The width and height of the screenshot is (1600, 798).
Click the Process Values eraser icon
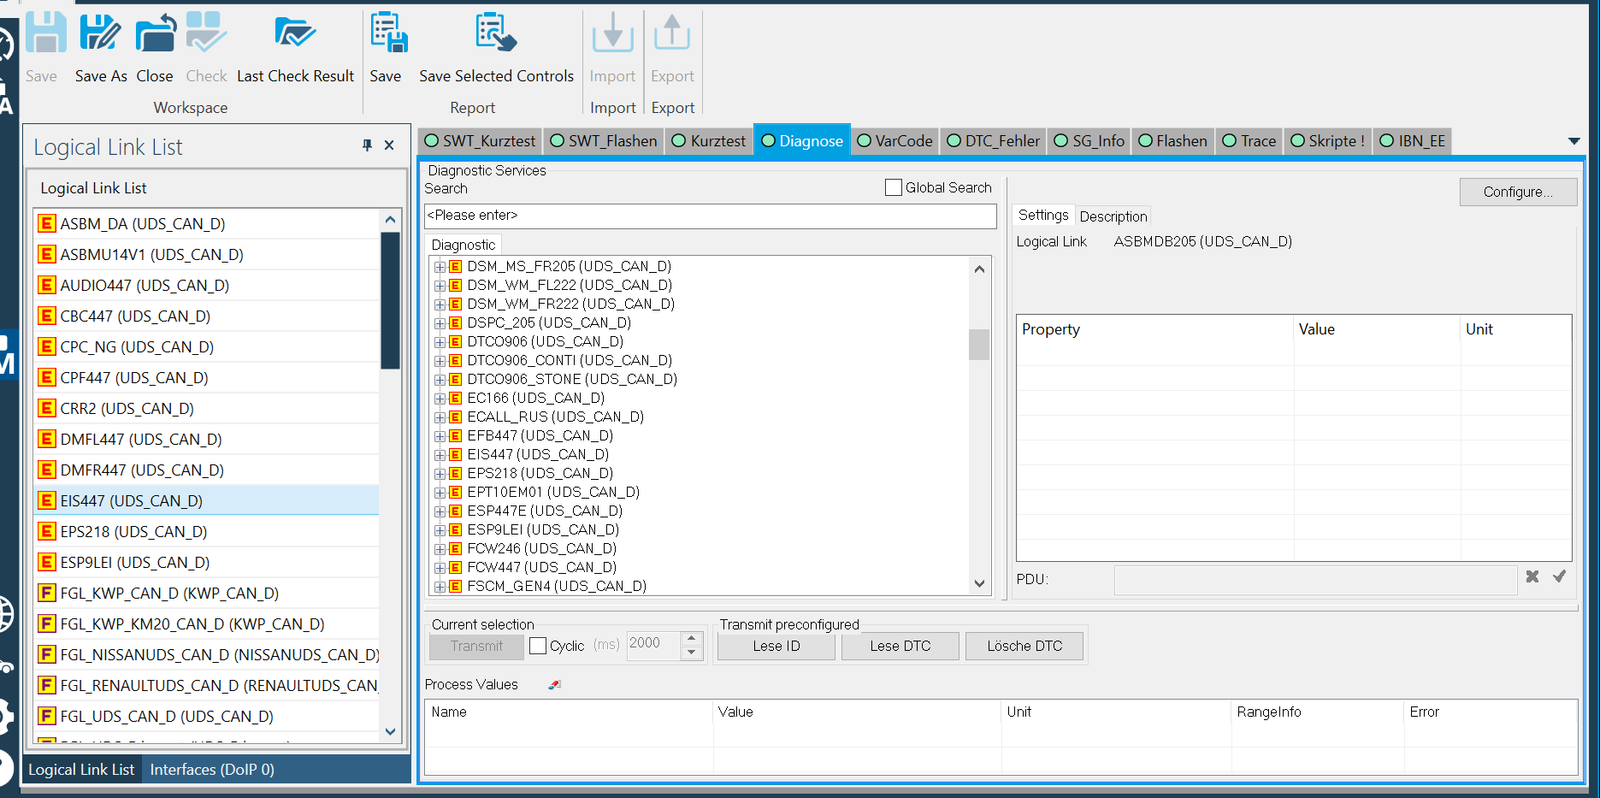click(555, 685)
